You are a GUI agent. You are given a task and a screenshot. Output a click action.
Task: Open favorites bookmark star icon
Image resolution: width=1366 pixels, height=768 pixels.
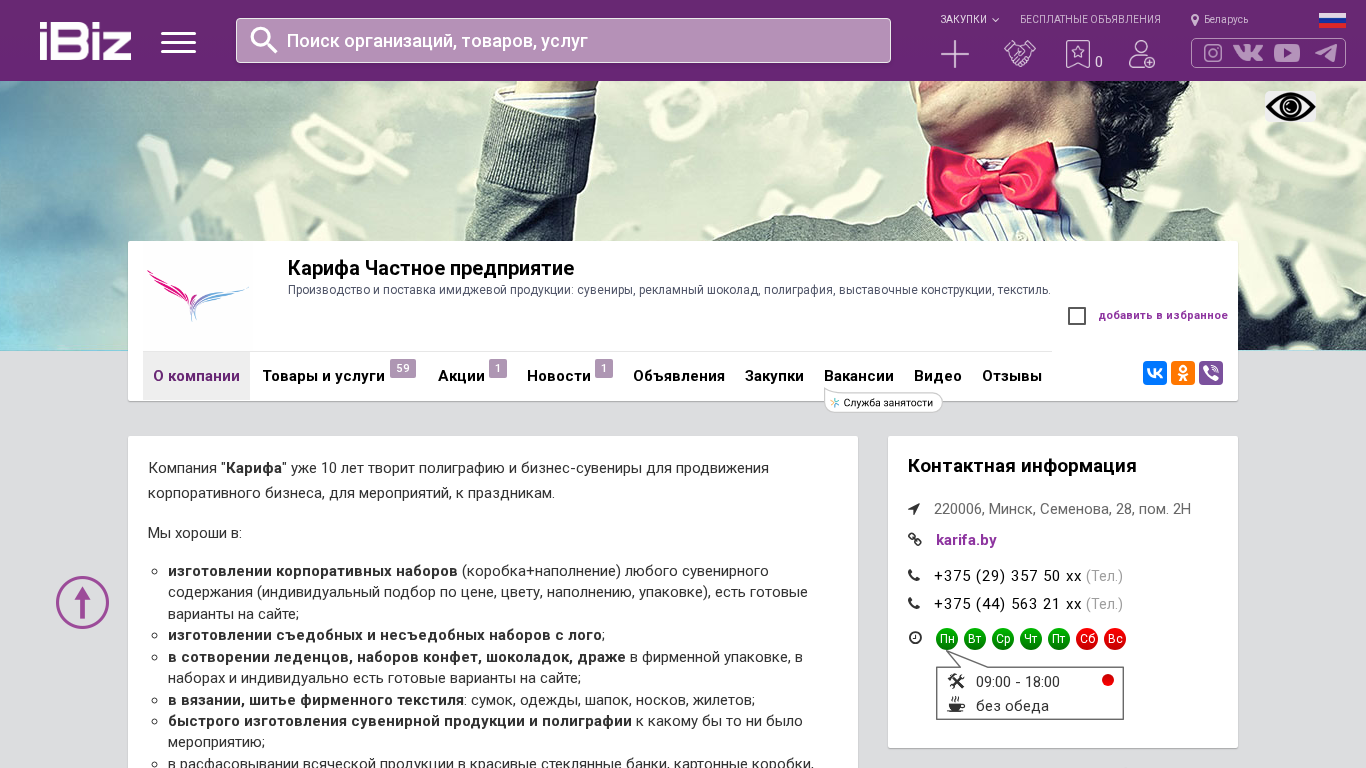1078,54
